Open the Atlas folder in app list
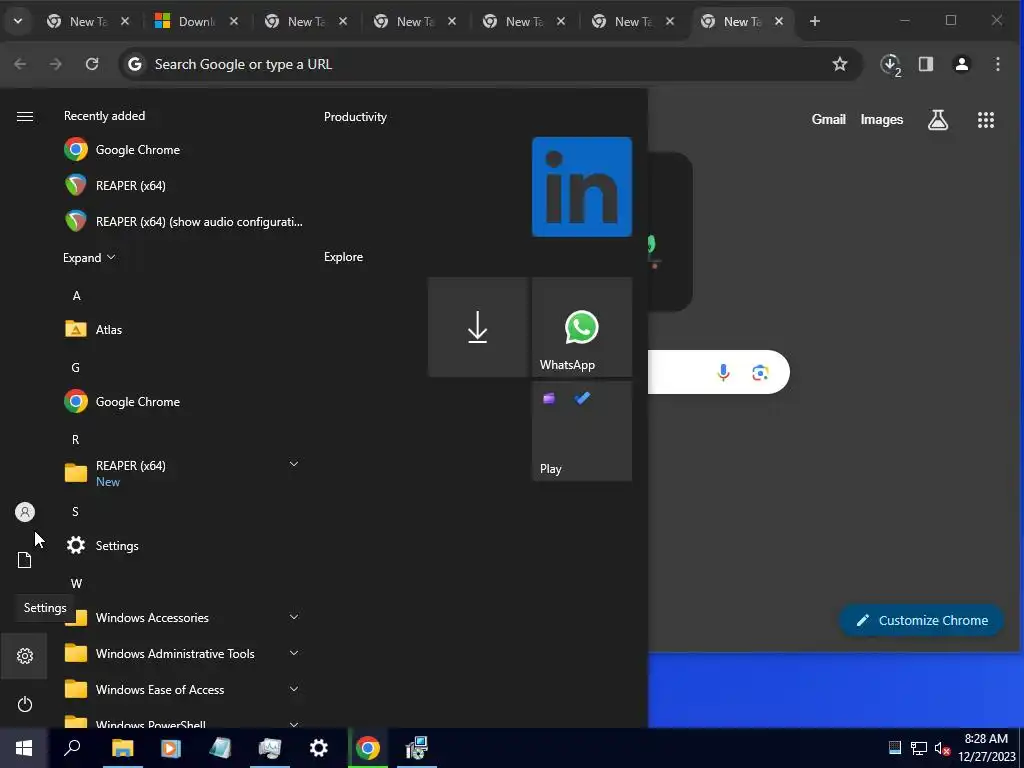Viewport: 1024px width, 768px height. coord(184,329)
